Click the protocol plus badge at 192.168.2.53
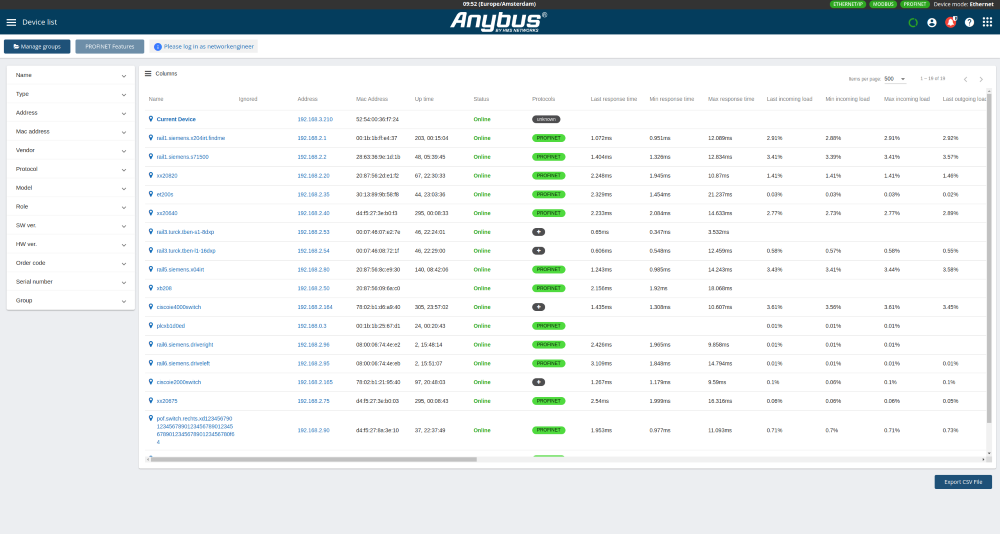This screenshot has width=1000, height=534. coord(538,232)
